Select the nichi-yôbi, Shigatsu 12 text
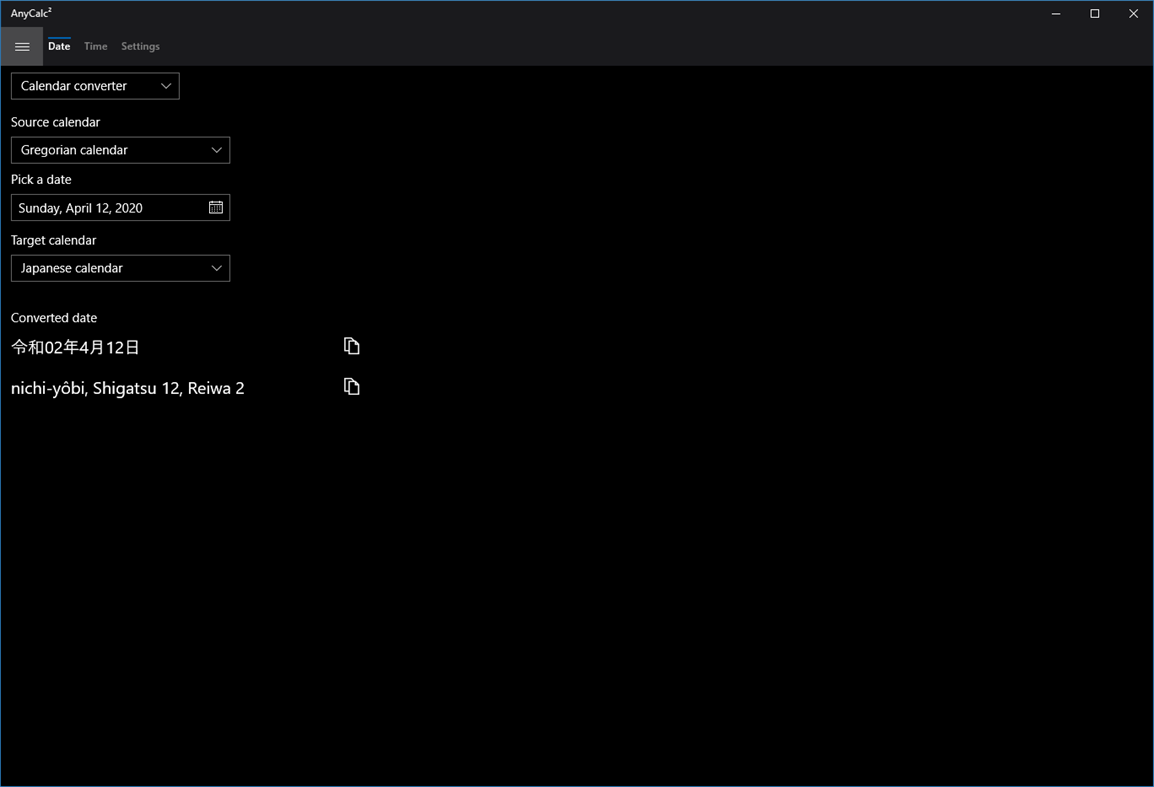Screen dimensions: 1154x787 tap(127, 388)
